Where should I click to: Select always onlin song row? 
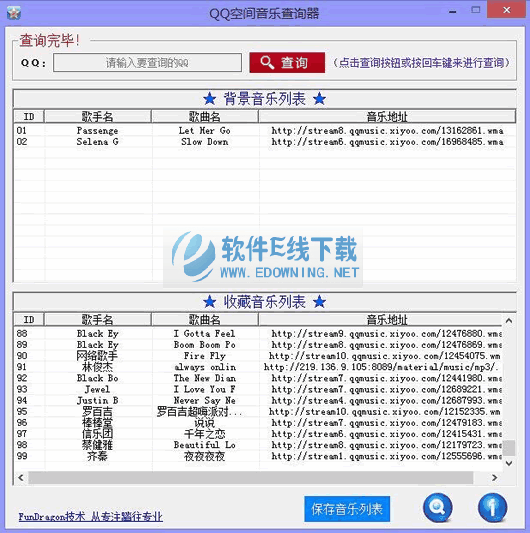(258, 367)
